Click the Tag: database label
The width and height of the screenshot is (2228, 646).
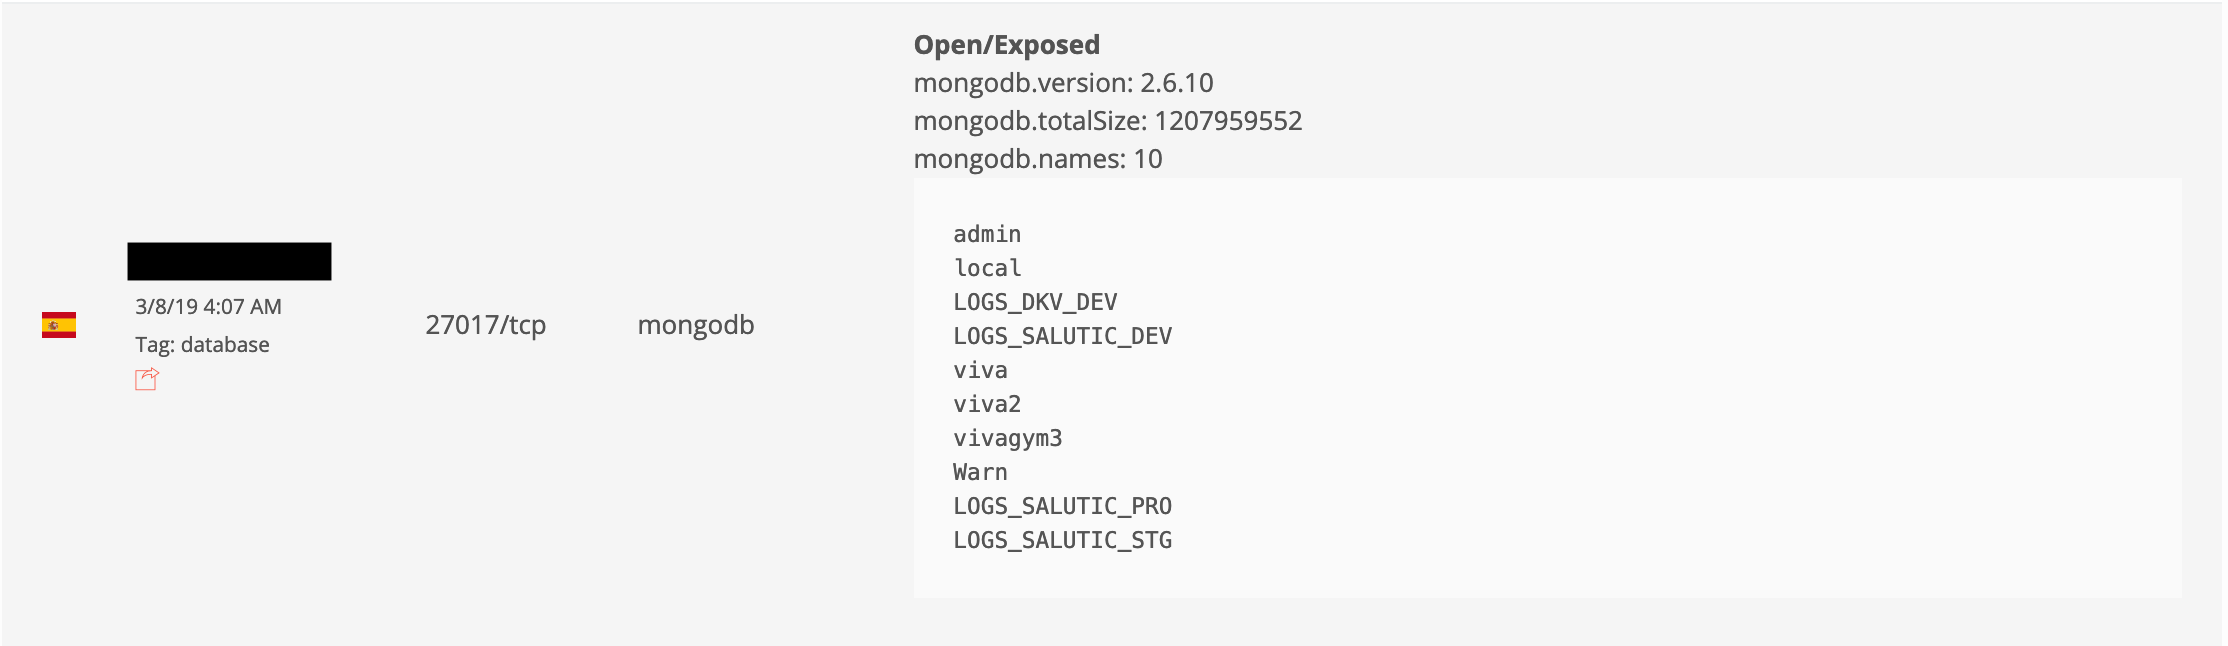point(202,345)
